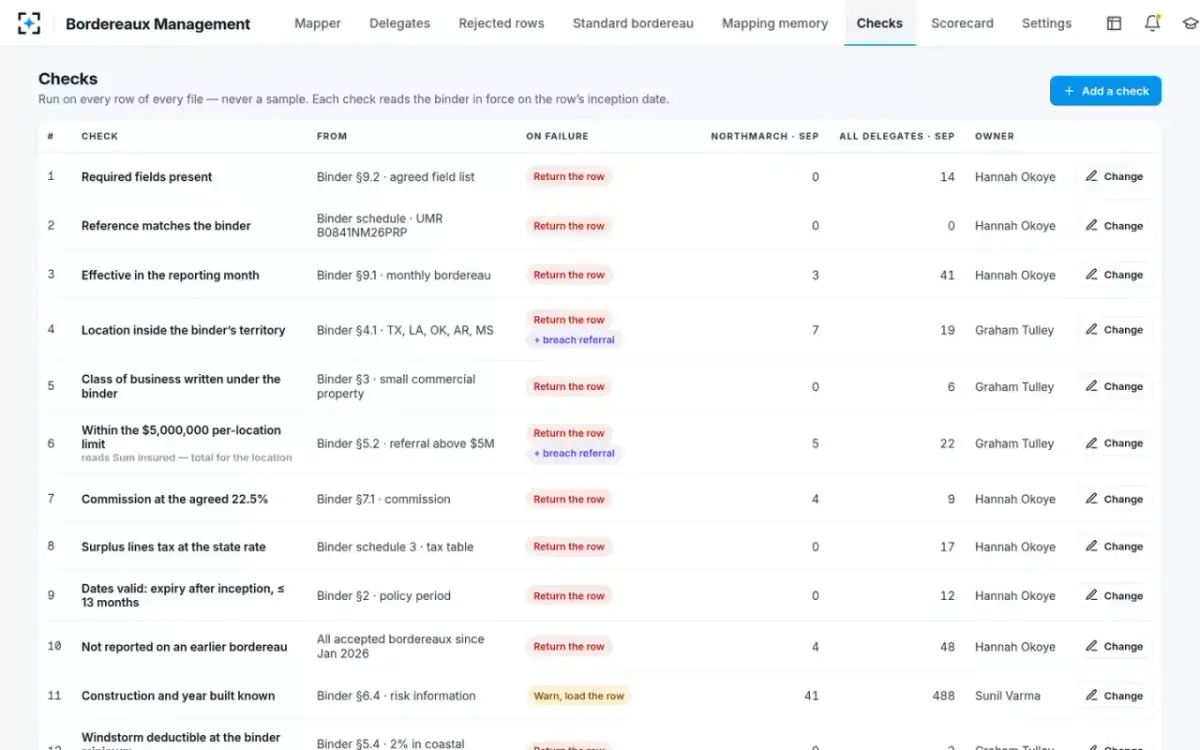Open the Delegates tab
1200x750 pixels.
(400, 23)
